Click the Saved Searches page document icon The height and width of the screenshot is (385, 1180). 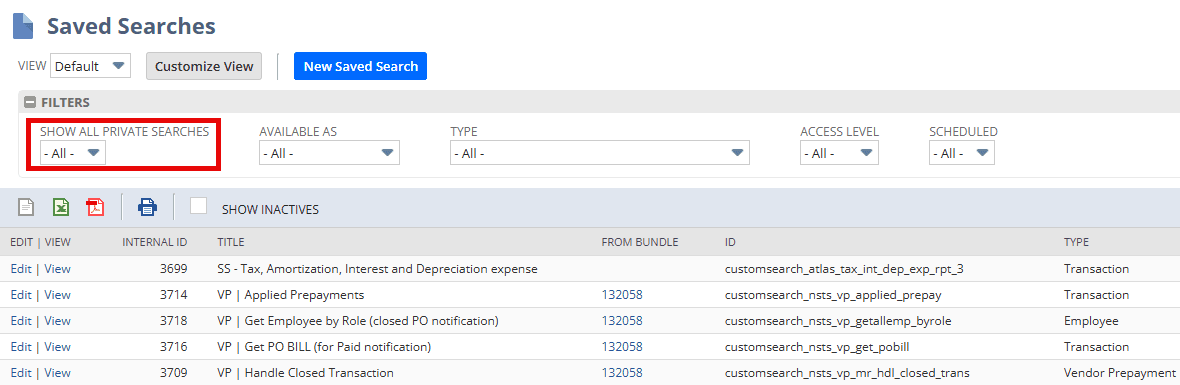(x=23, y=26)
